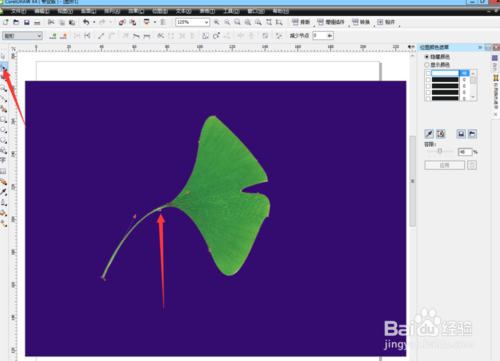Click the Edit color button in mask panel
The width and height of the screenshot is (500, 361).
tap(441, 134)
